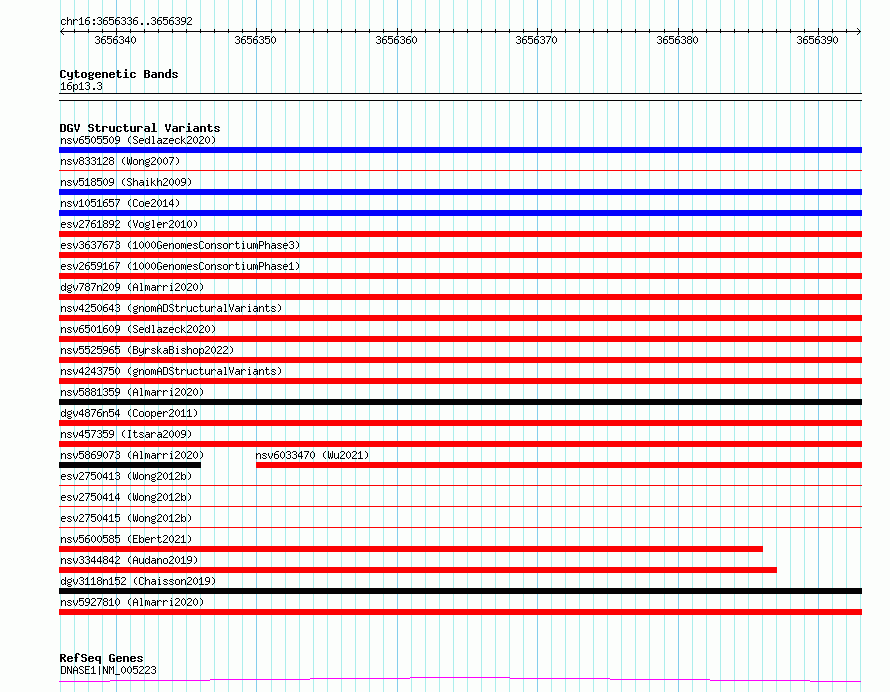Image resolution: width=890 pixels, height=692 pixels.
Task: Click the nsv6505509 (Sedlazeck2020) variant label
Action: point(138,140)
